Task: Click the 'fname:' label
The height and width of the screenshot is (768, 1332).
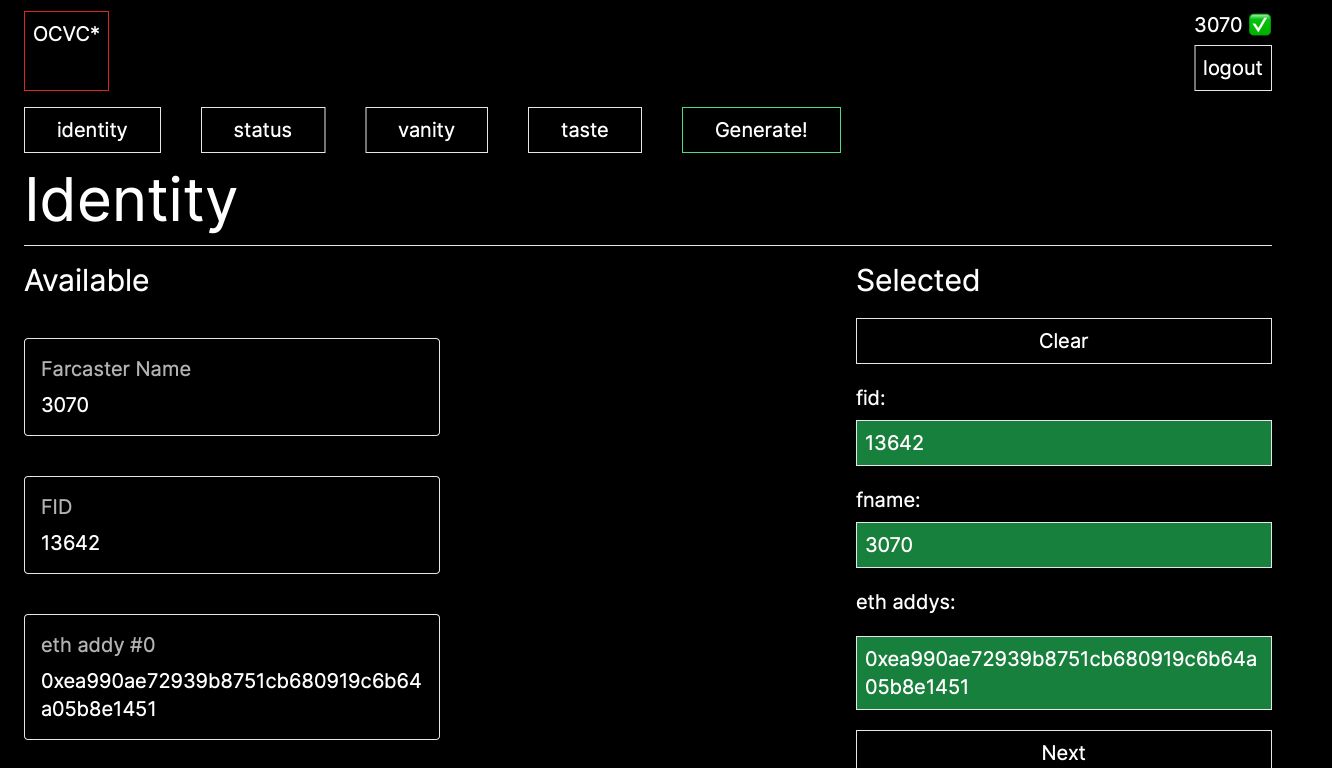Action: click(x=888, y=500)
